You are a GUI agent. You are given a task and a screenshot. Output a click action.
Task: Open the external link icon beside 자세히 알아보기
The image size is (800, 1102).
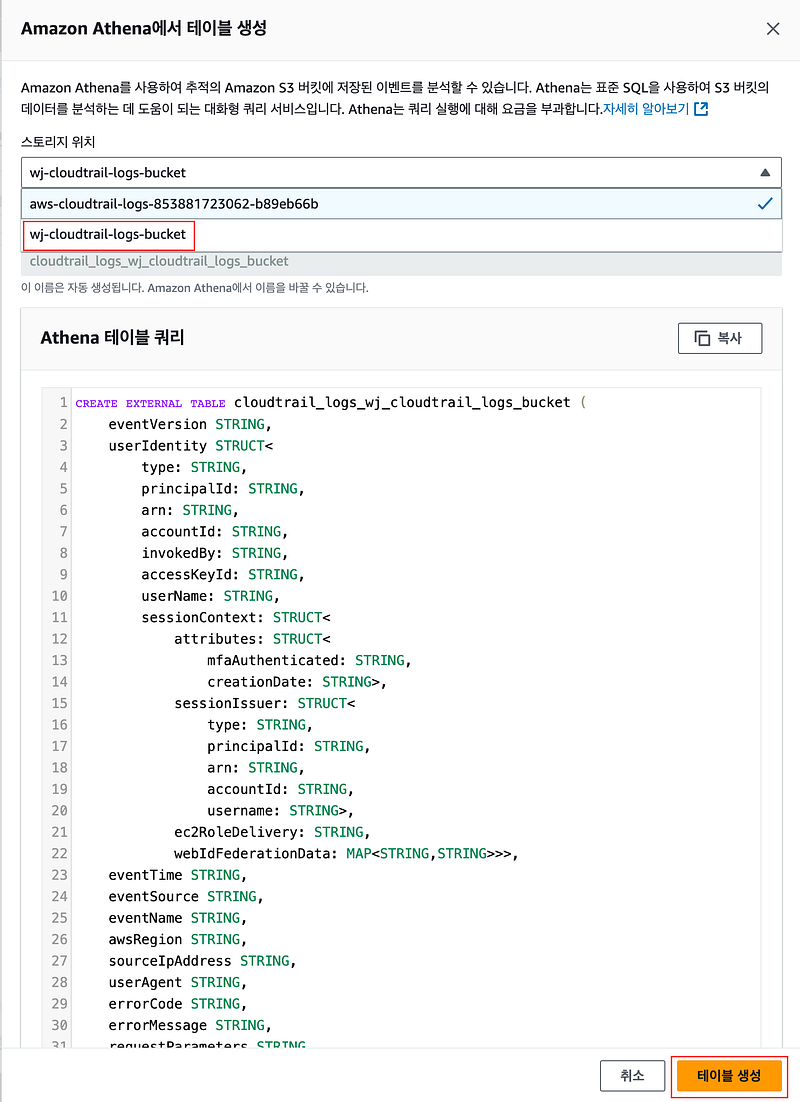pyautogui.click(x=701, y=109)
